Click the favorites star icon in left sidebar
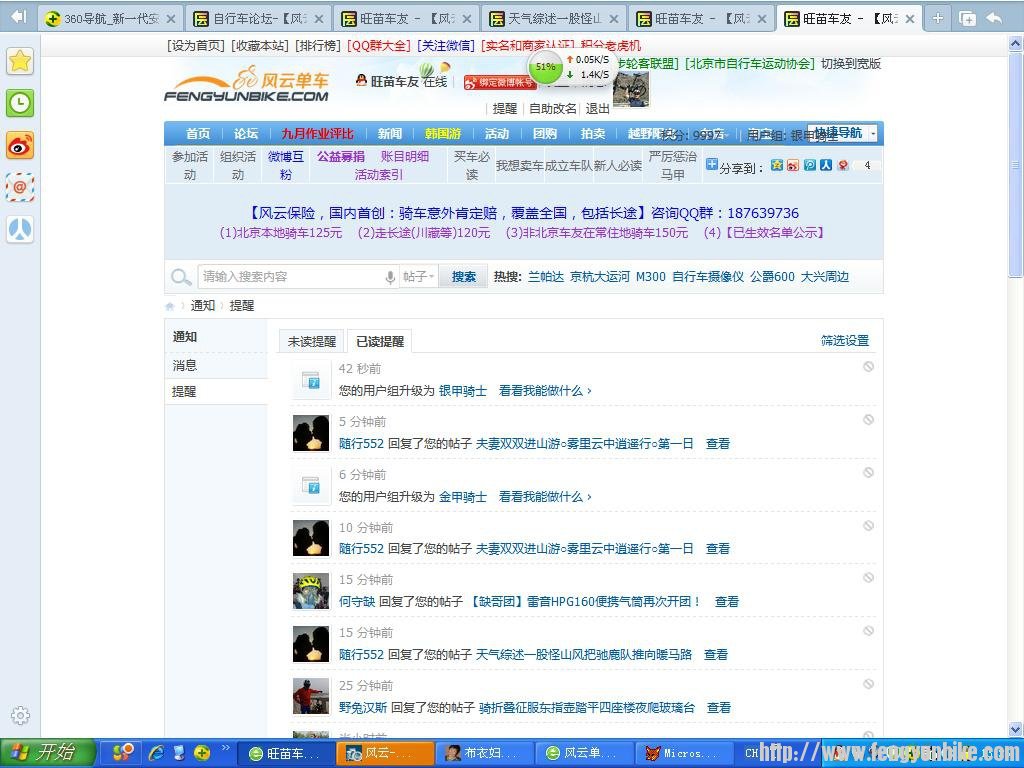The image size is (1024, 768). [19, 61]
